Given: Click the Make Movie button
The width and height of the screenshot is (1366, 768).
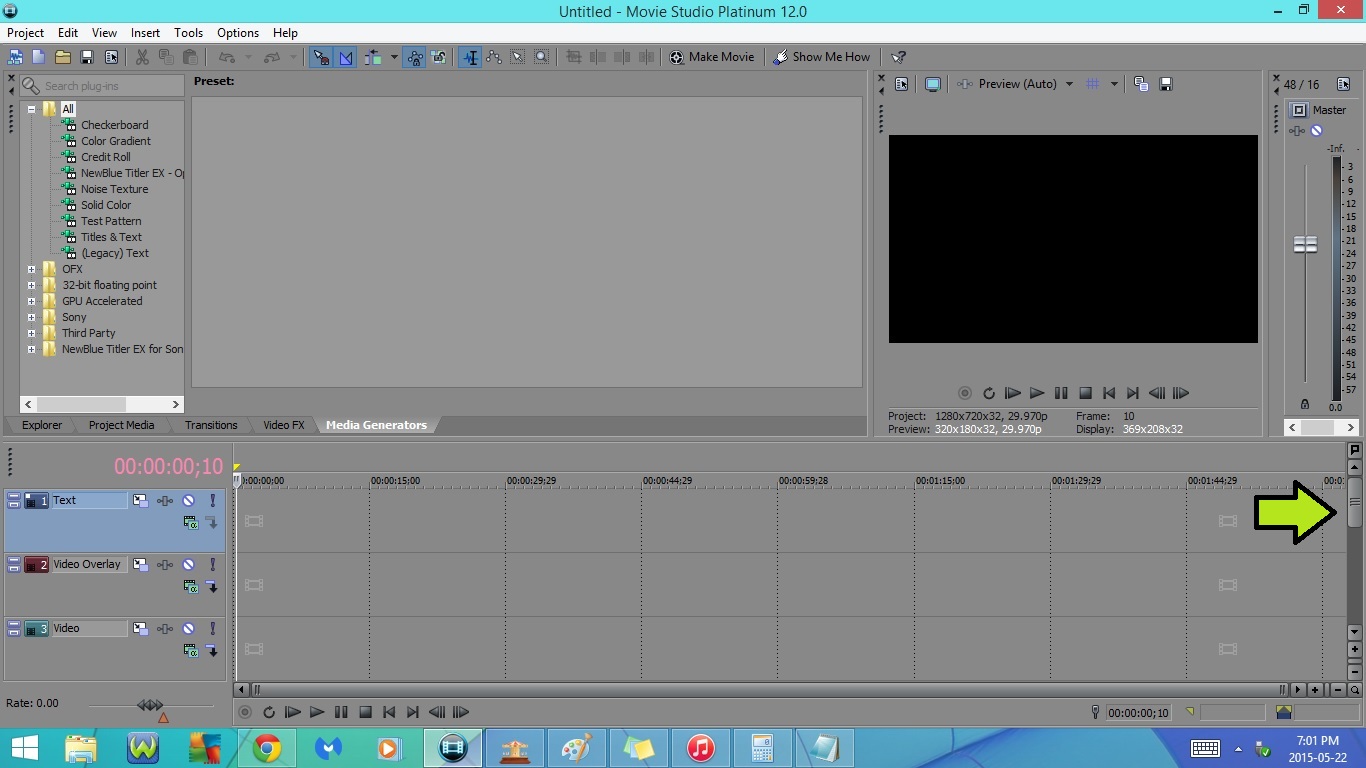Looking at the screenshot, I should [712, 57].
